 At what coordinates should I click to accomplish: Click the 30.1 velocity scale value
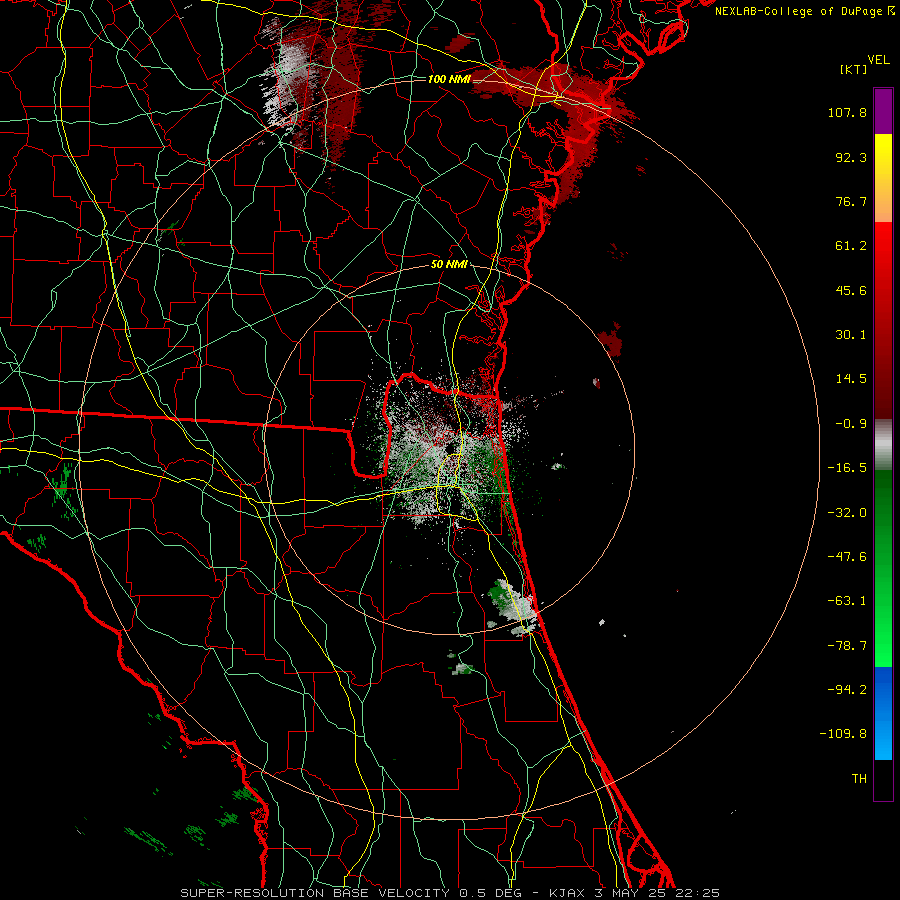click(x=851, y=335)
